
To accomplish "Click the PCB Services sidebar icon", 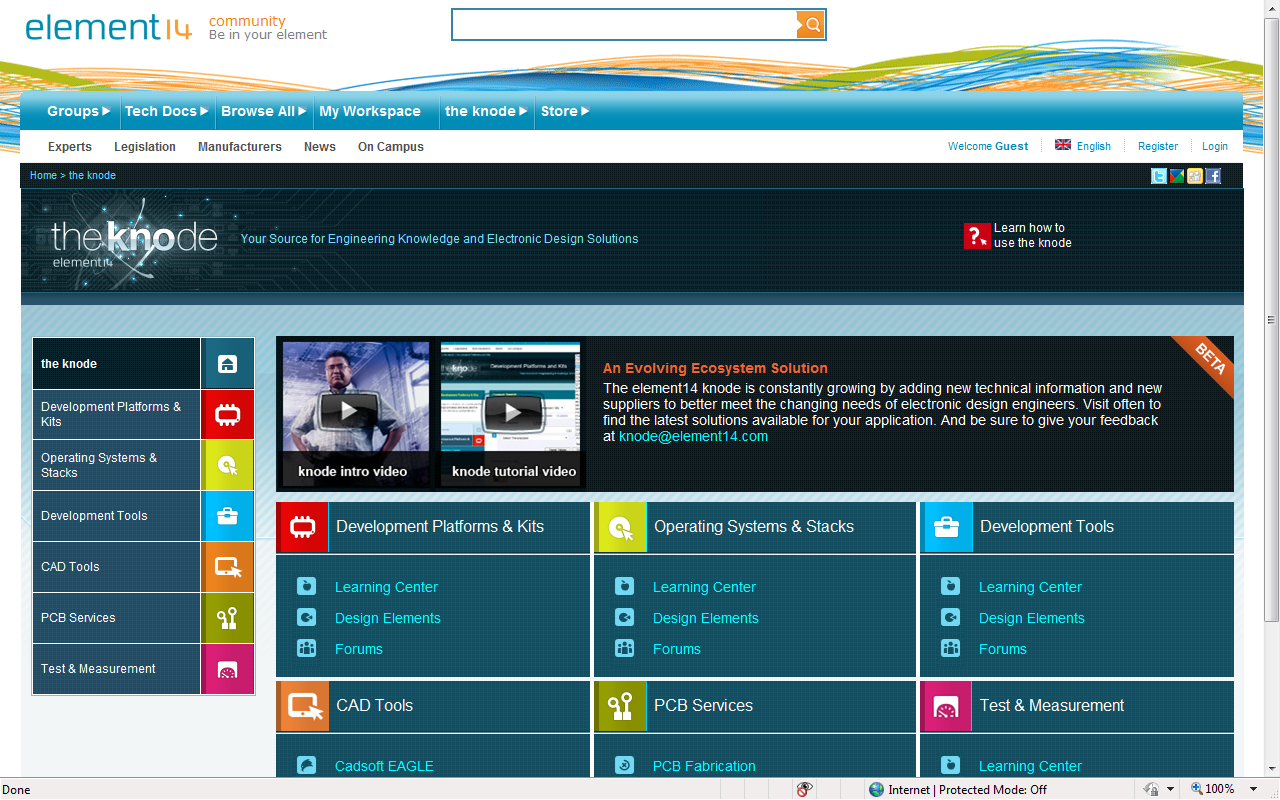I will coord(227,618).
